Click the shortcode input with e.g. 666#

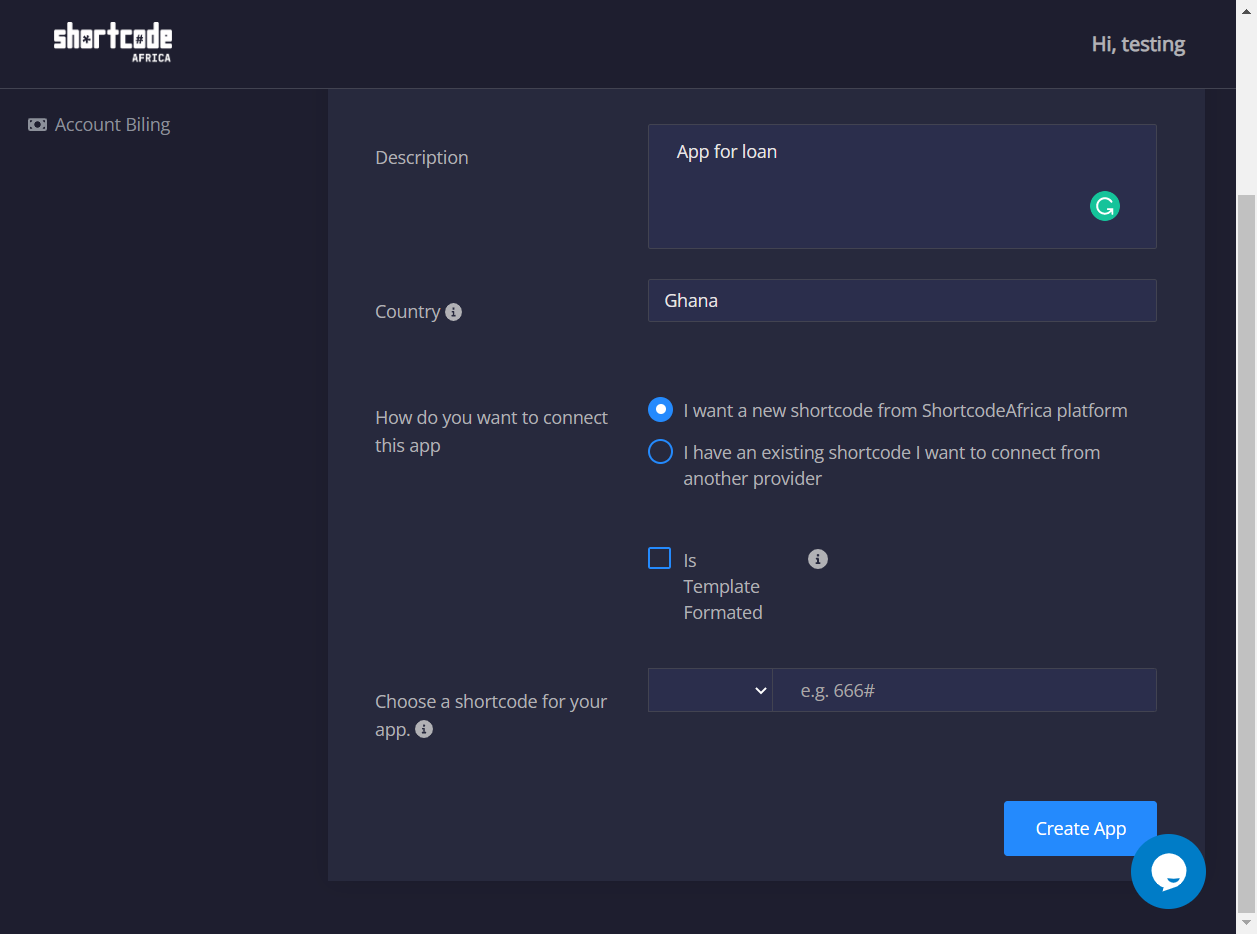coord(964,690)
